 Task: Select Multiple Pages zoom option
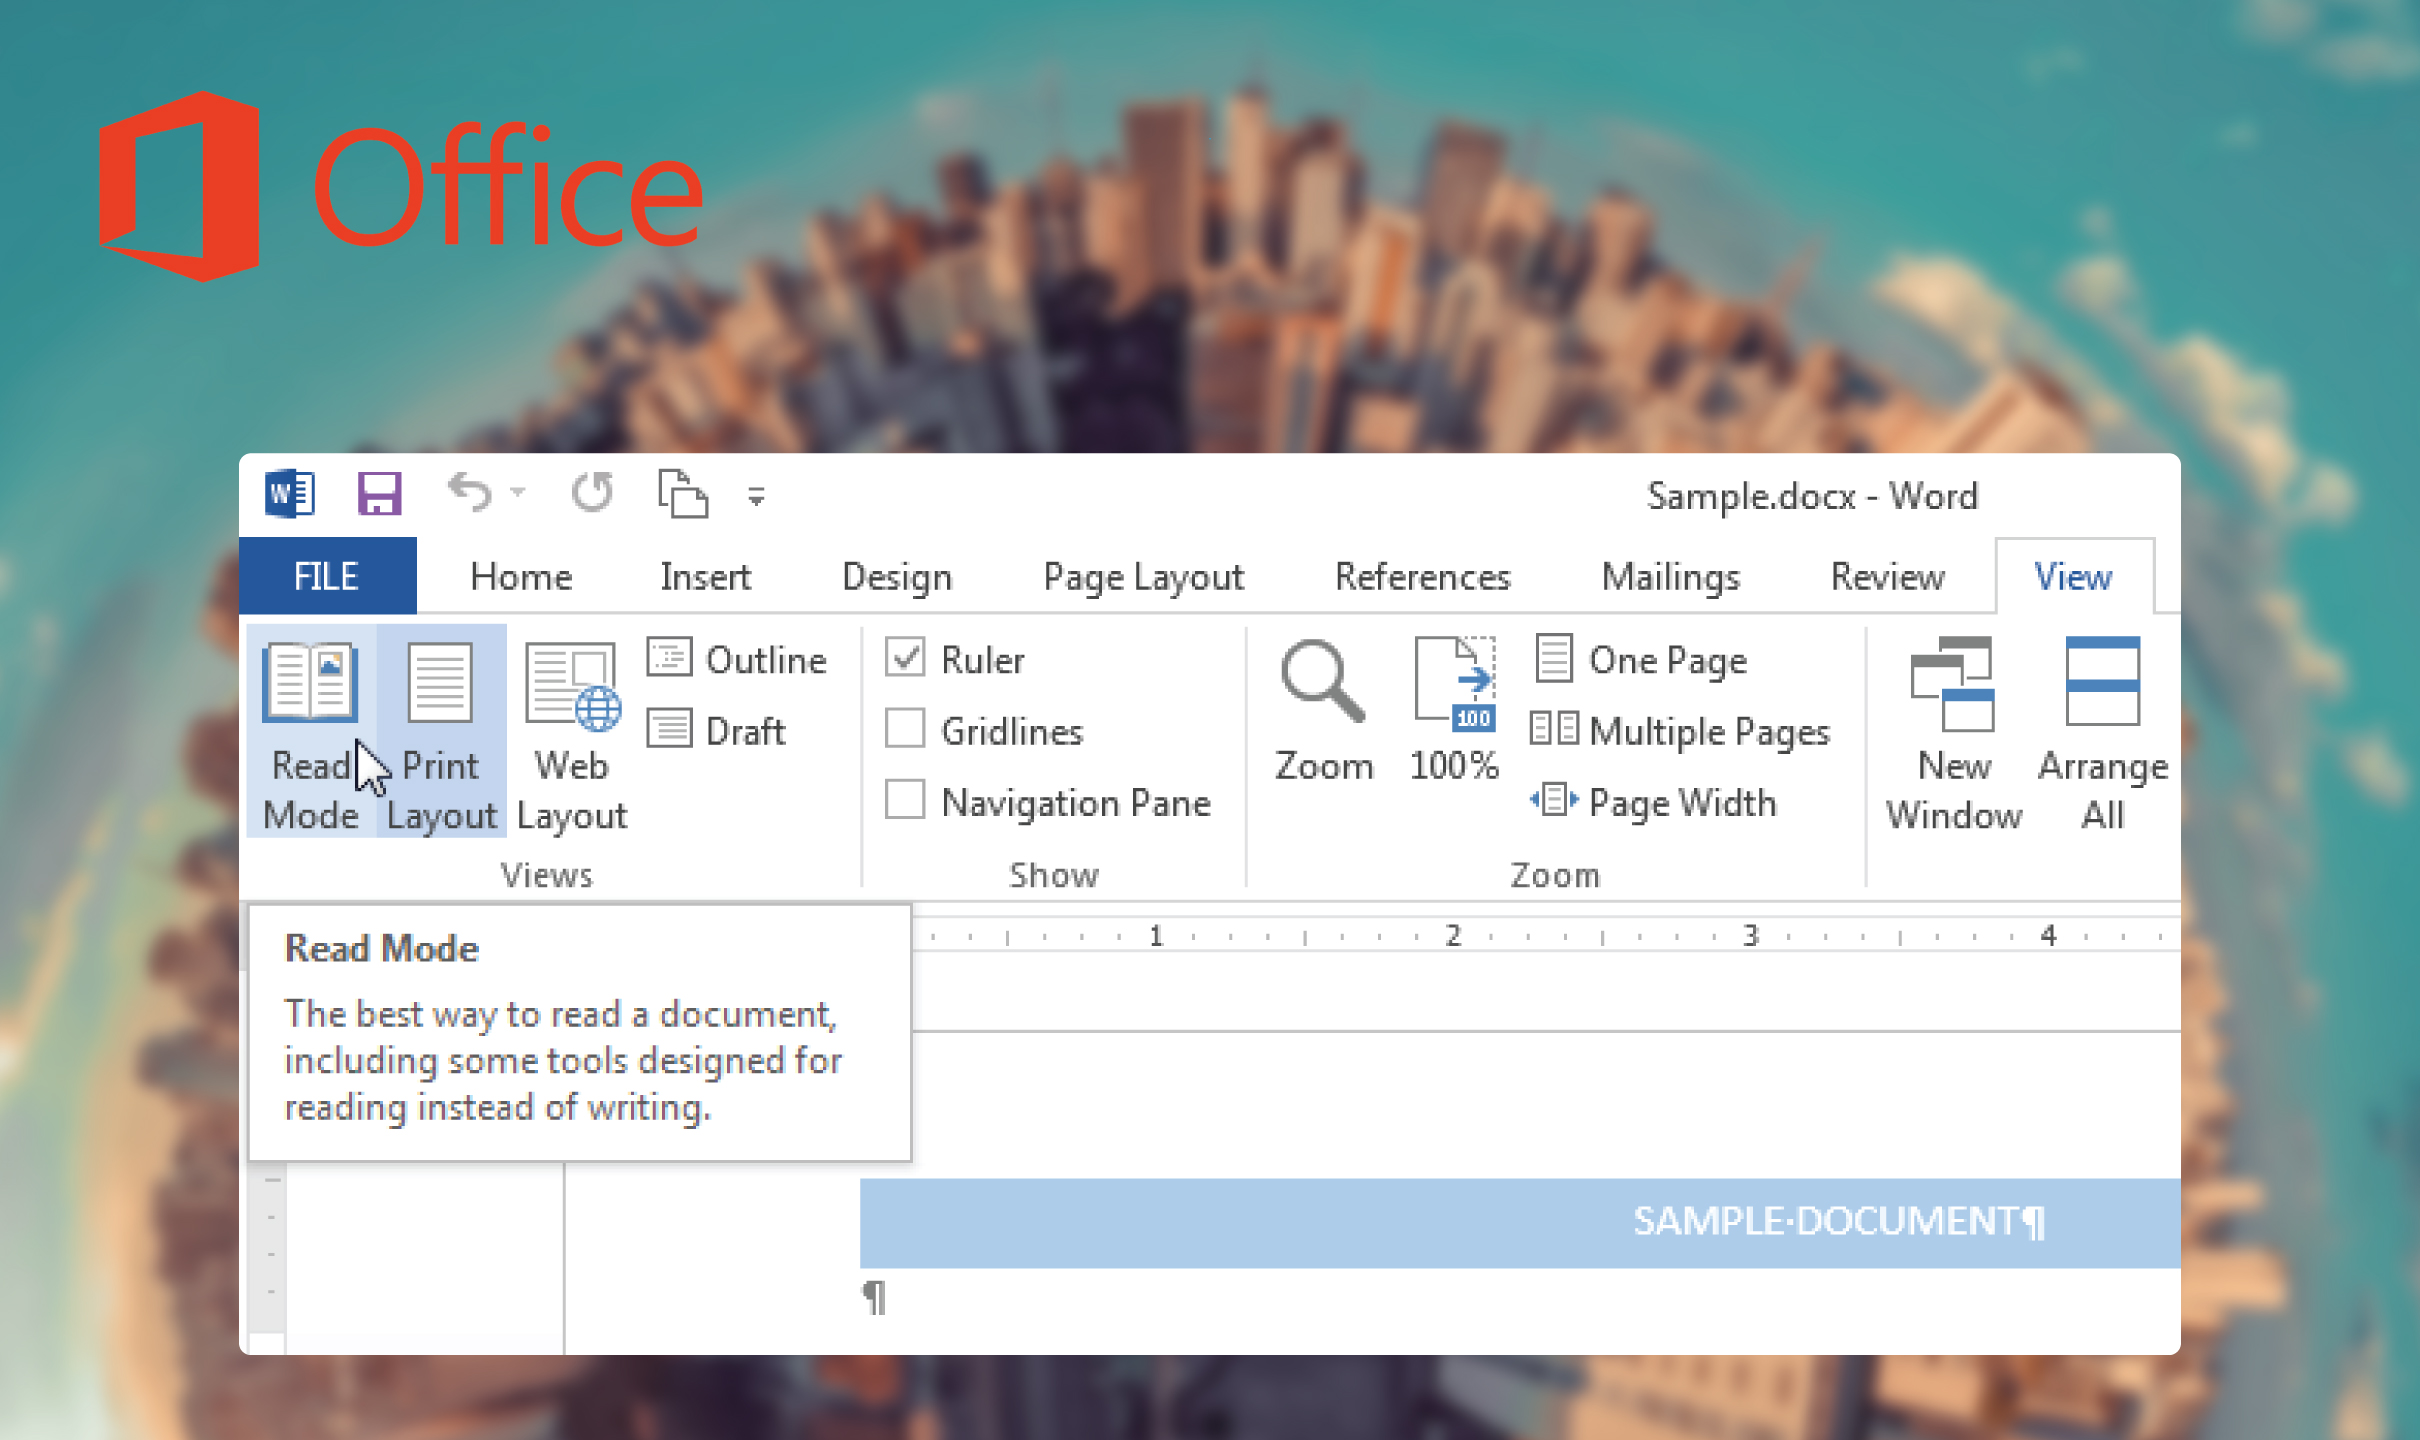[1680, 731]
